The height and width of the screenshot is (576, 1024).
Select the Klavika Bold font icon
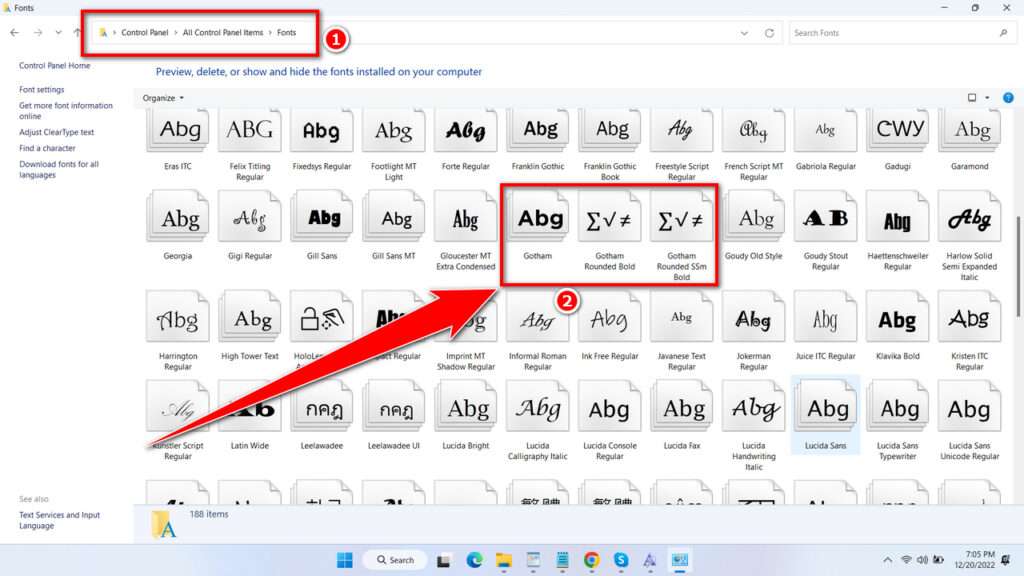[898, 317]
